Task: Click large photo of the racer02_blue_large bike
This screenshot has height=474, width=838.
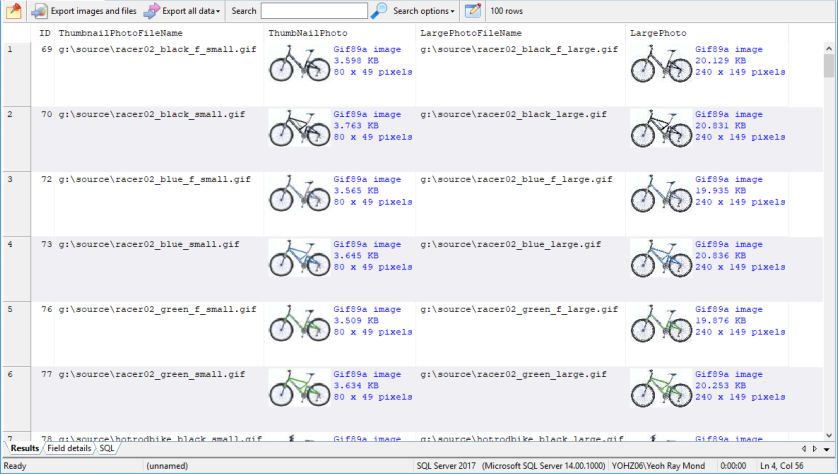Action: click(660, 260)
